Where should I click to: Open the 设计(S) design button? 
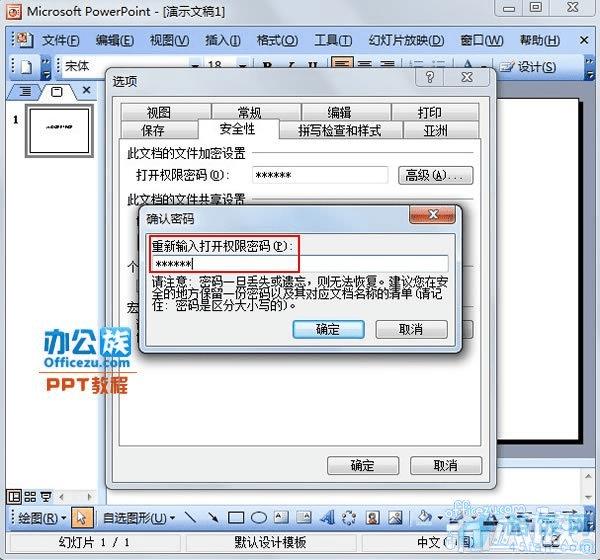coord(528,67)
